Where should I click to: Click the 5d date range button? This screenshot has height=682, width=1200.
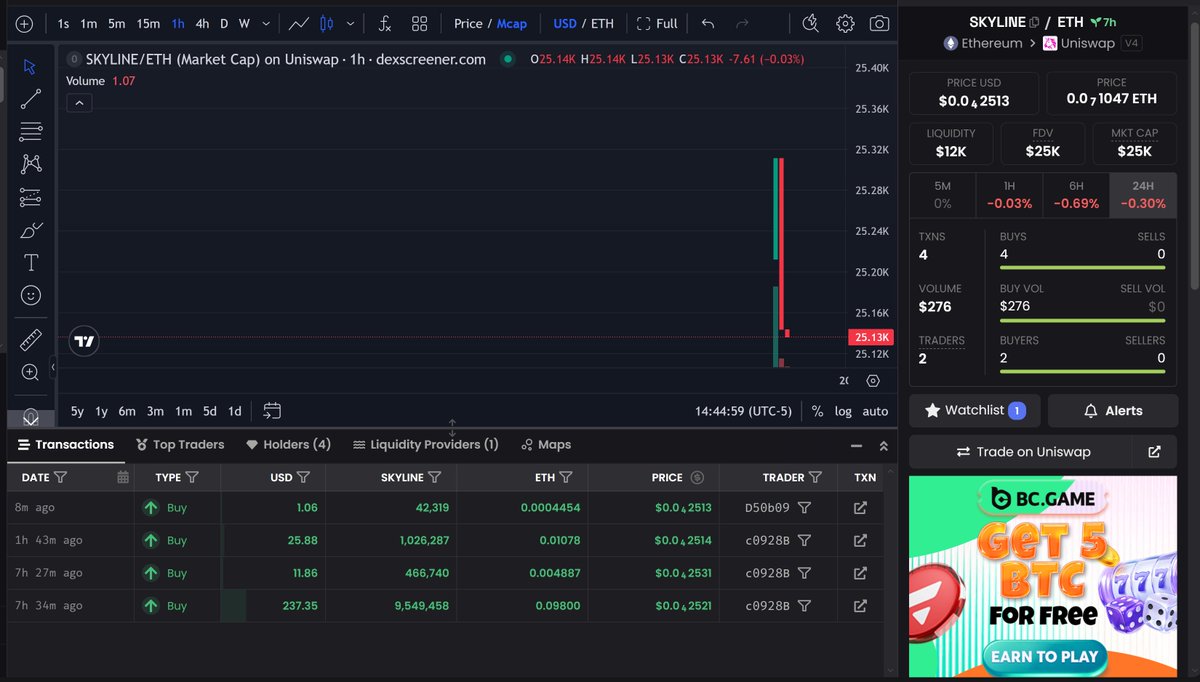(209, 411)
